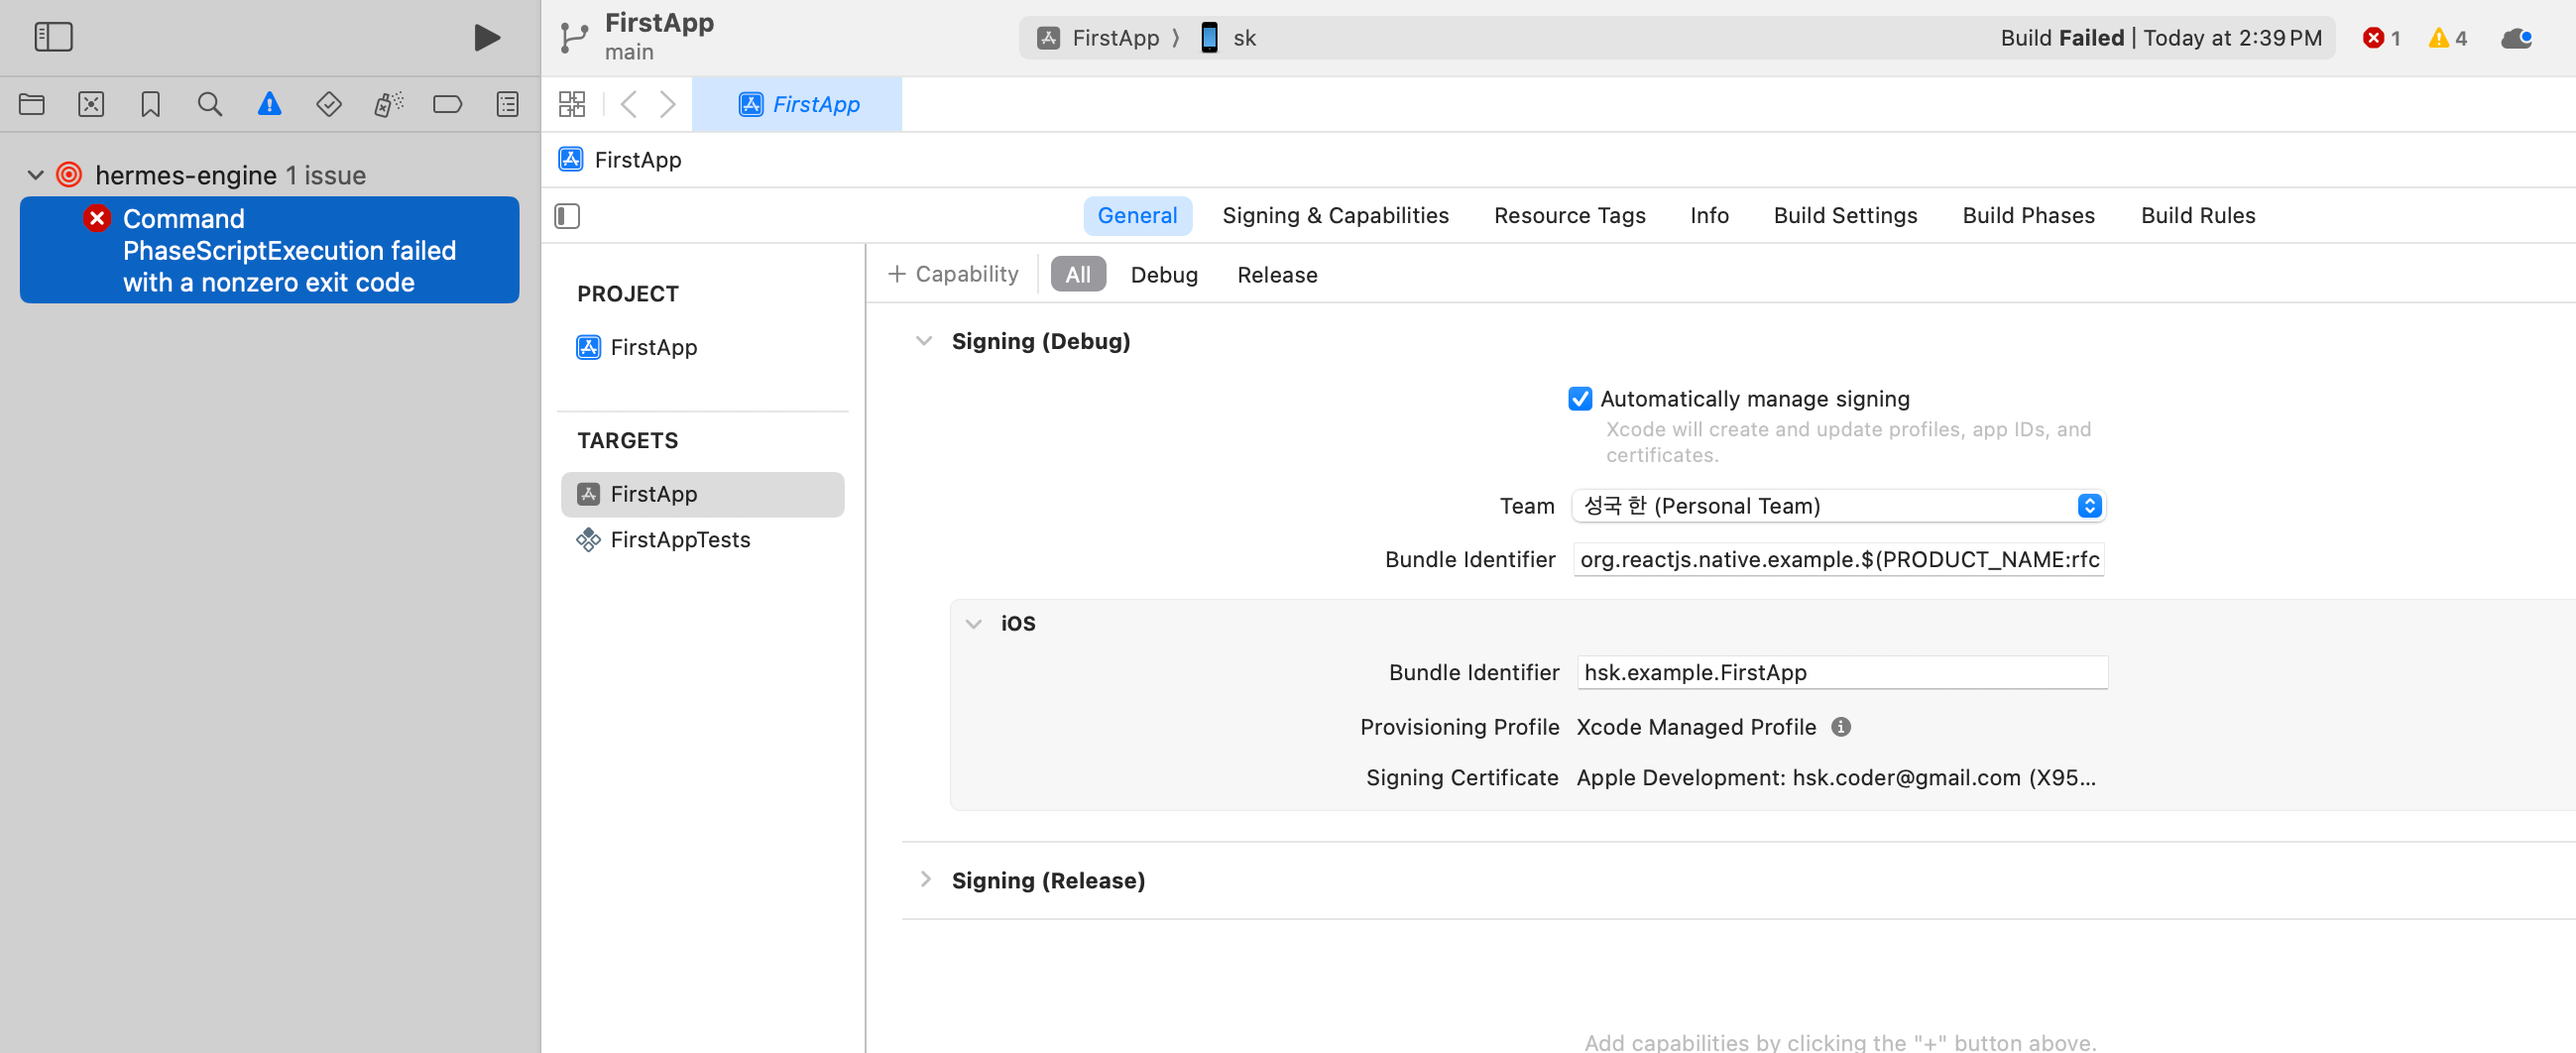Viewport: 2576px width, 1053px height.
Task: Choose the FirstApp scheme in toolbar
Action: pyautogui.click(x=1097, y=38)
